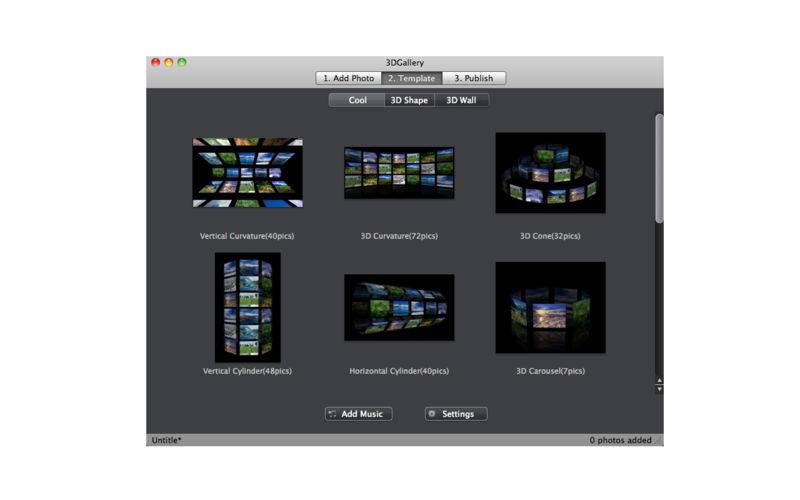Open the Settings button

(456, 414)
